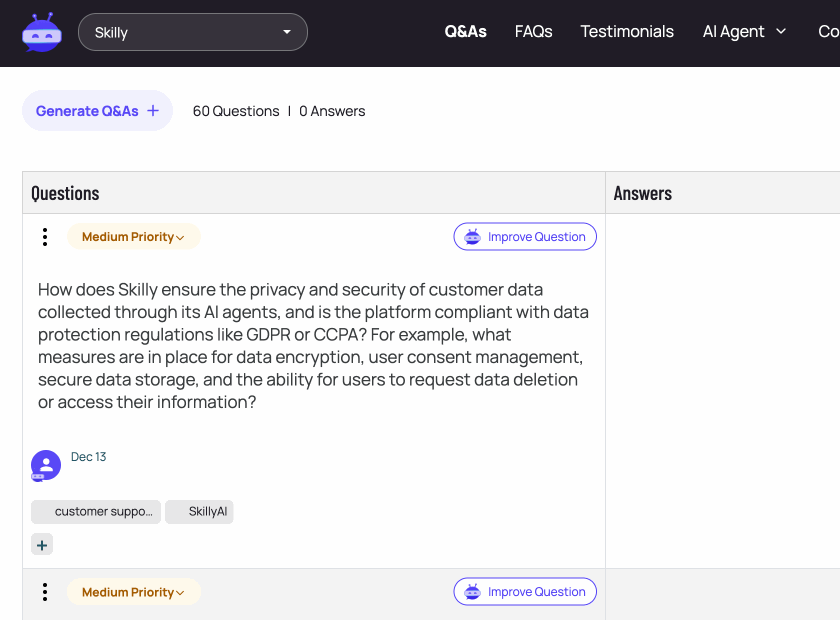Screen dimensions: 840x620
Task: Switch to the Q&As tab
Action: [x=465, y=32]
